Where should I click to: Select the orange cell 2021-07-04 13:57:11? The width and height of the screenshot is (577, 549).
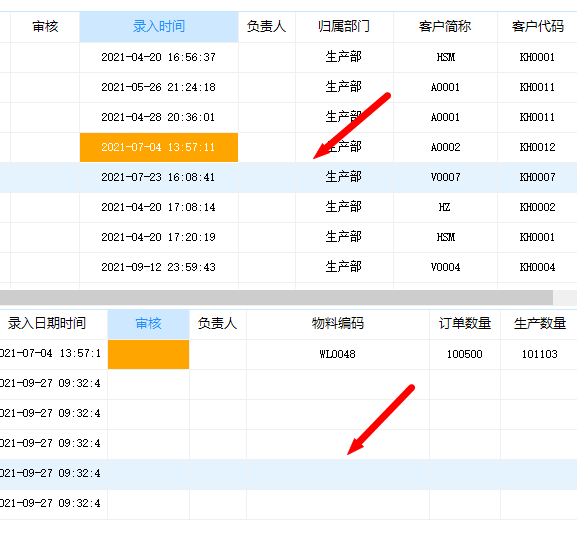(x=159, y=147)
